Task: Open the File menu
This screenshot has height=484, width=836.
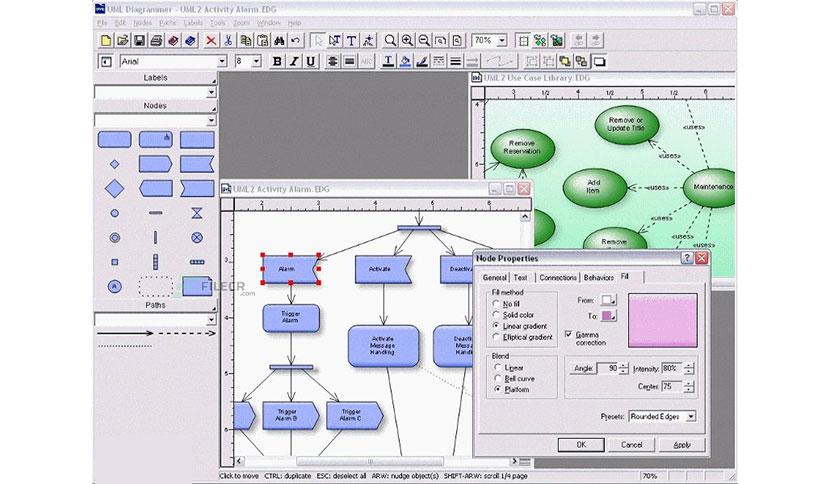Action: tap(102, 23)
